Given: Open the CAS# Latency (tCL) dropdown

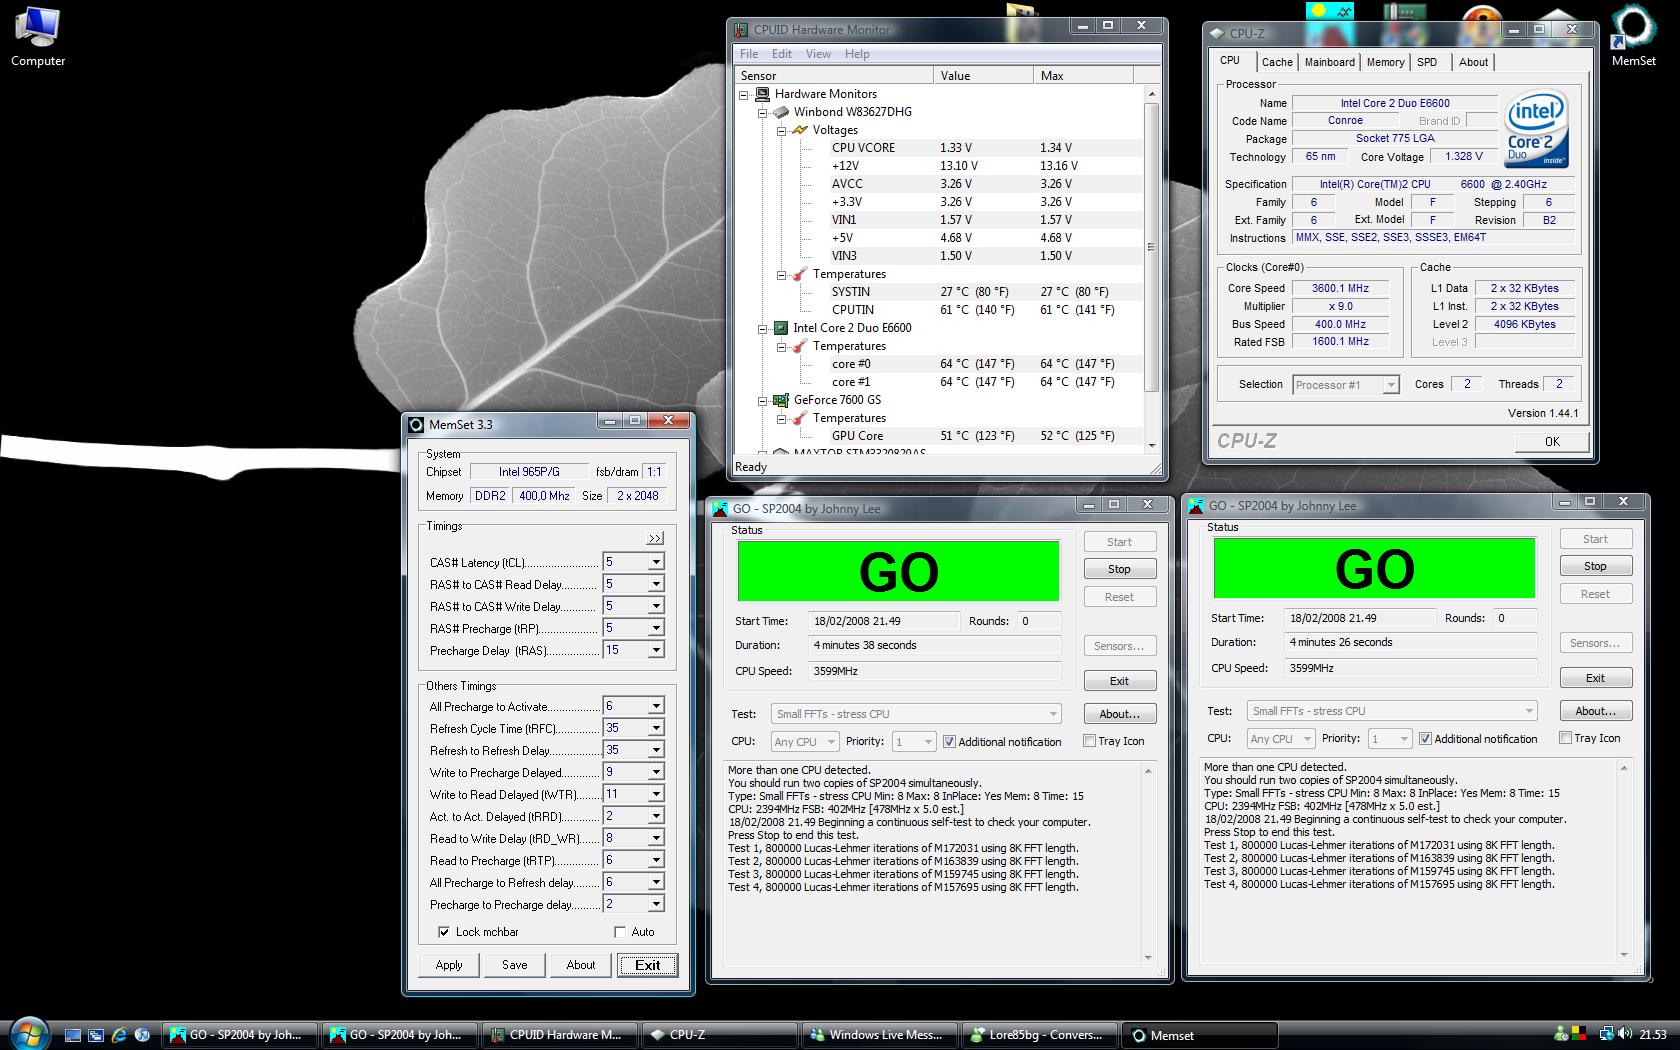Looking at the screenshot, I should pyautogui.click(x=656, y=562).
